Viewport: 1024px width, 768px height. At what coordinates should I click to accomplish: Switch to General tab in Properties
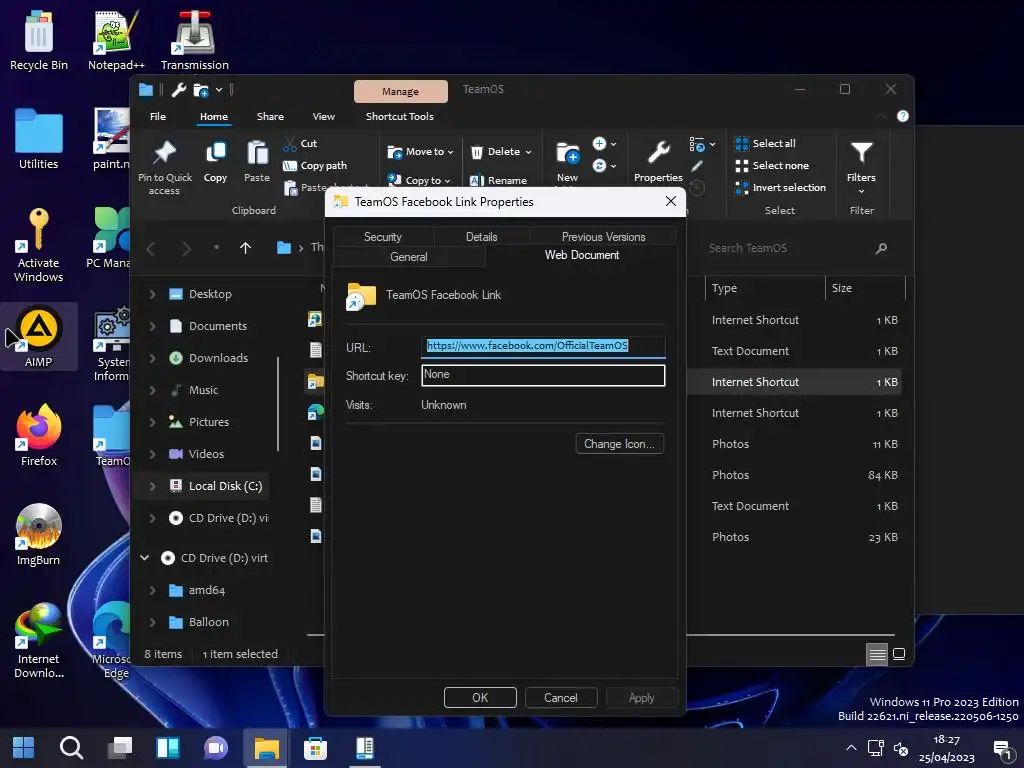[x=409, y=257]
